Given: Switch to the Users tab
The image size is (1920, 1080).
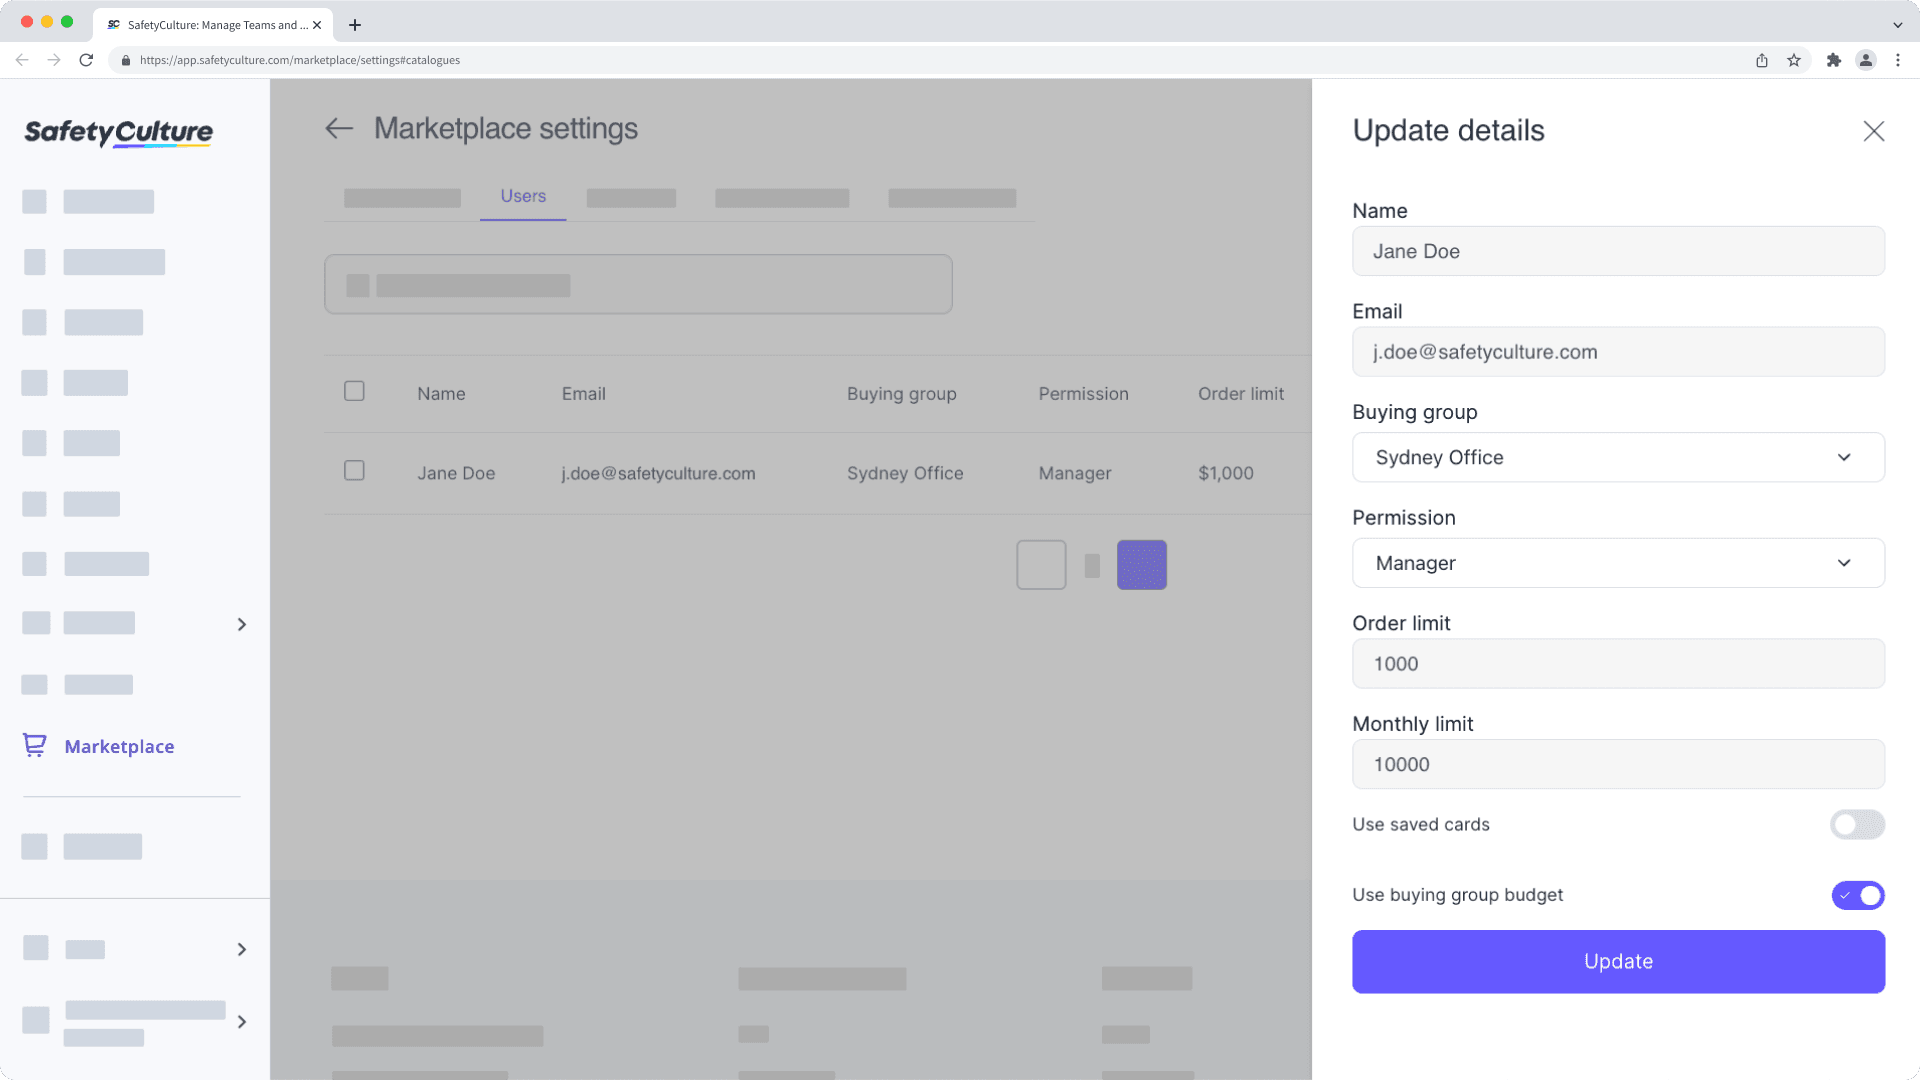Looking at the screenshot, I should 523,196.
